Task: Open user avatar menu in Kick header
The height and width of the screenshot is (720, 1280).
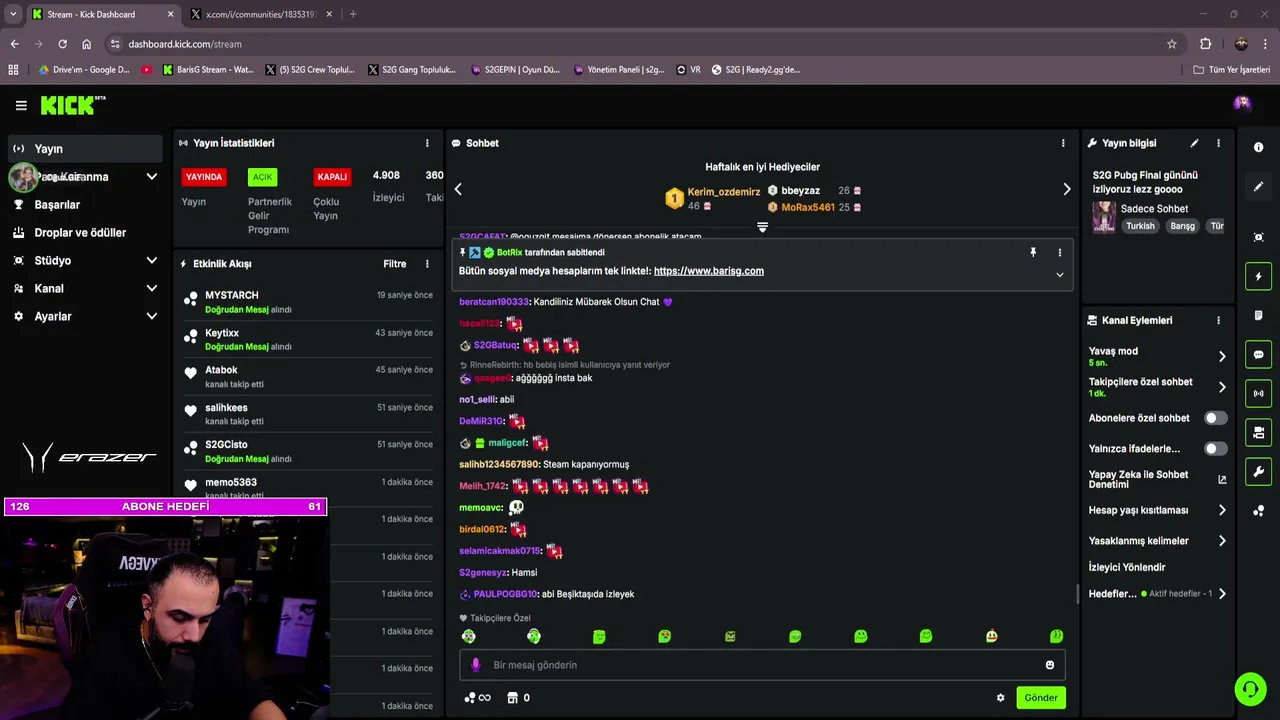Action: (x=1242, y=103)
